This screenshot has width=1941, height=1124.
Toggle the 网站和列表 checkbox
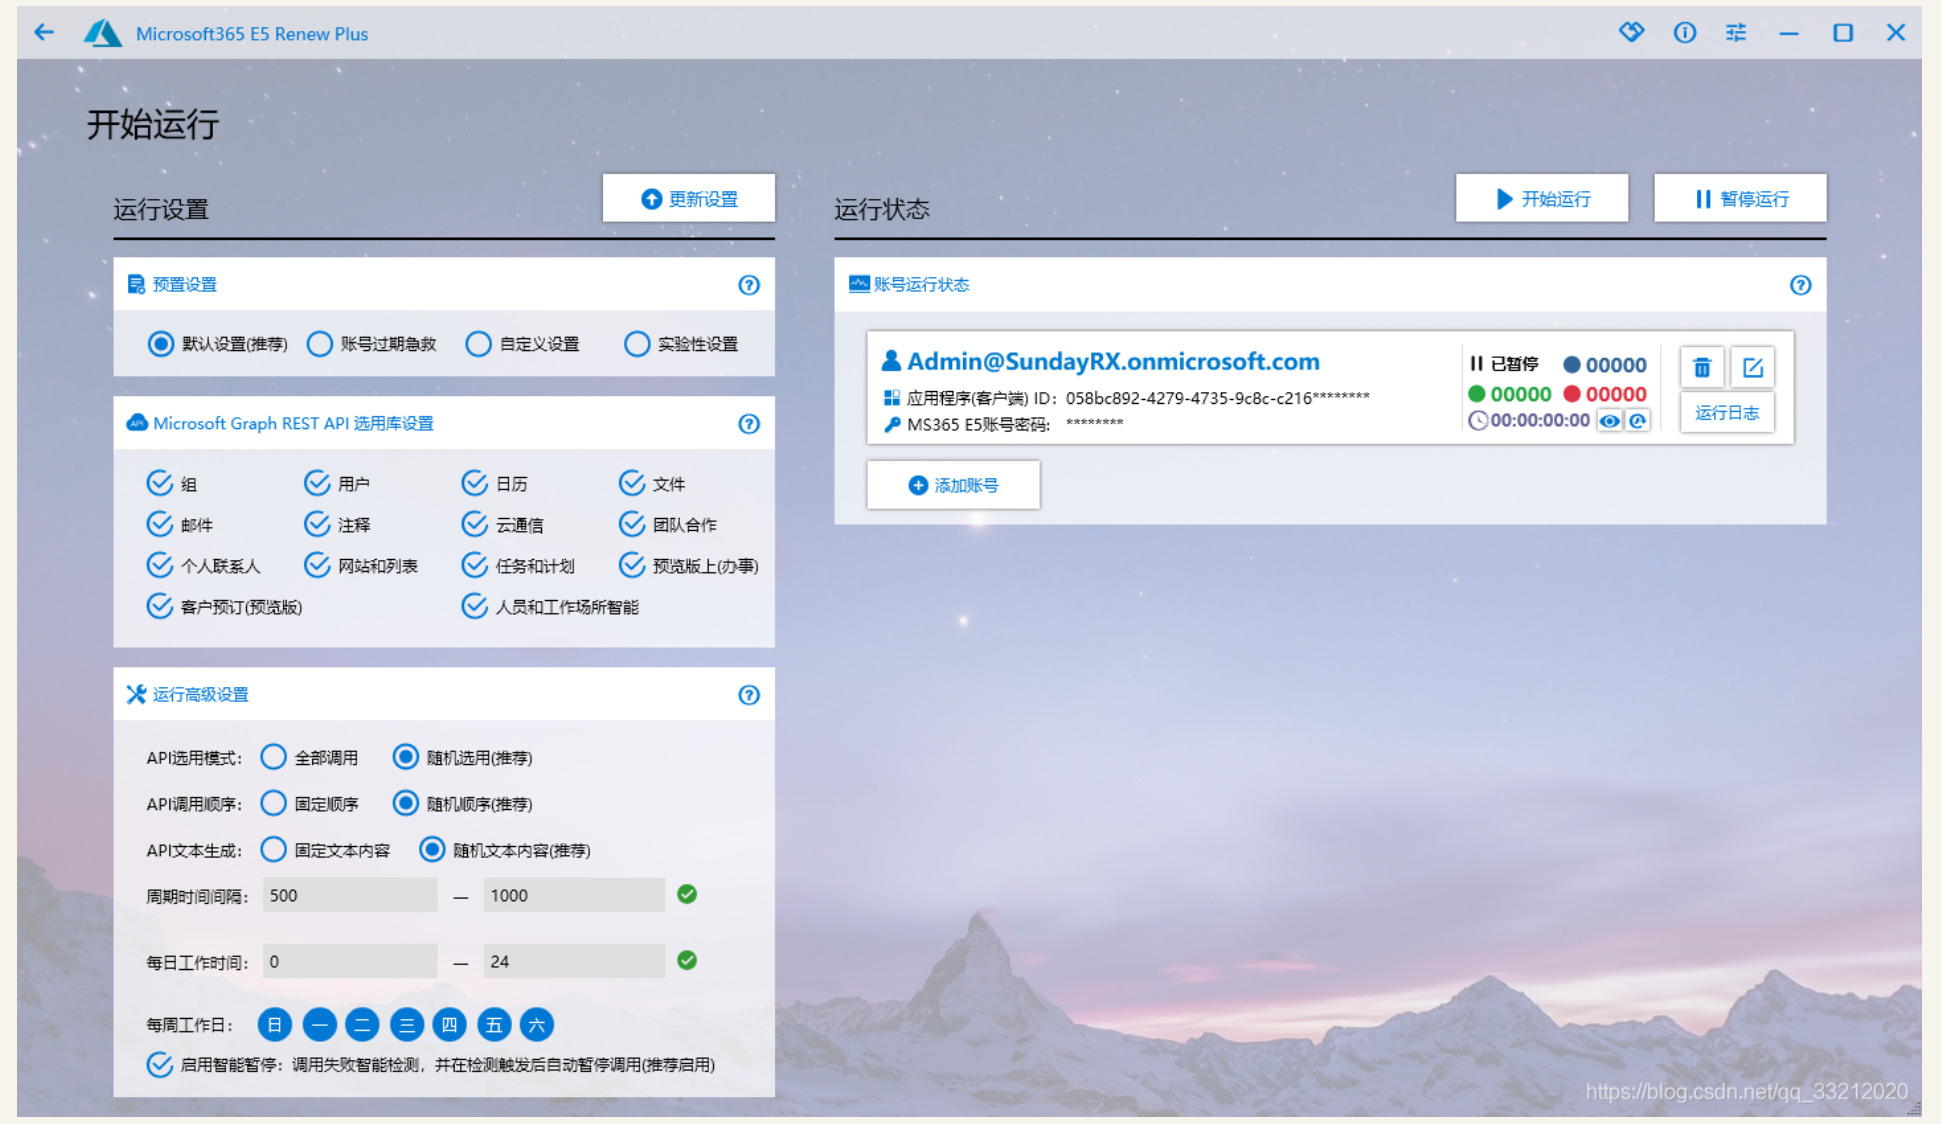pos(317,565)
